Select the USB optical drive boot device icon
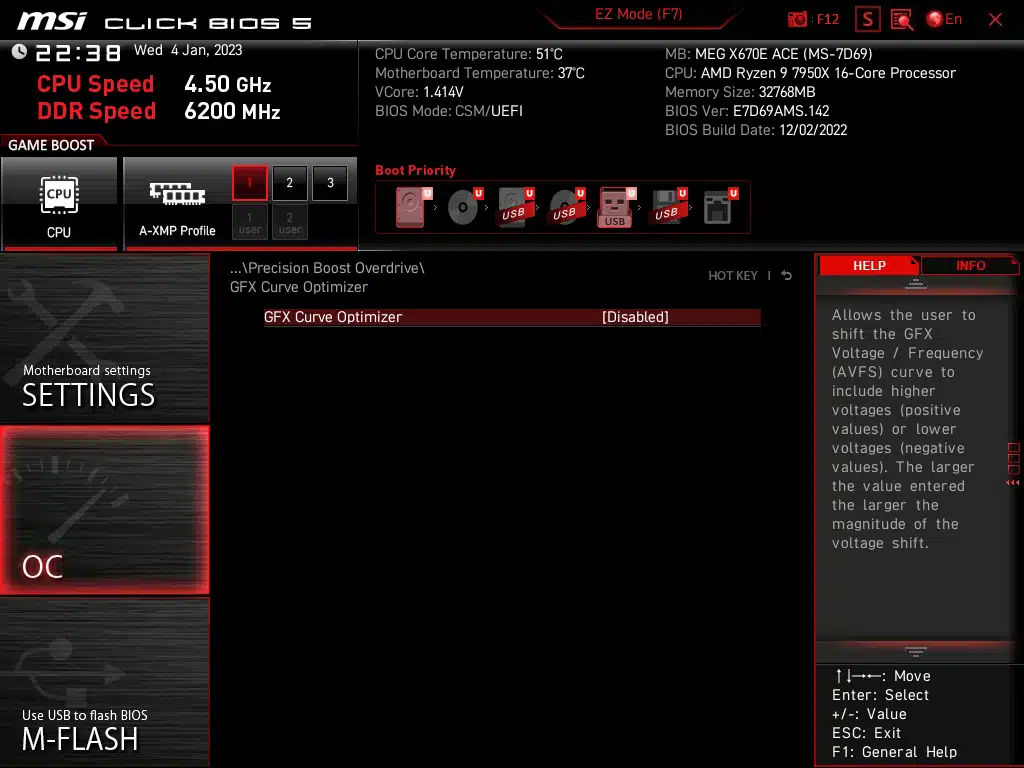 (567, 207)
